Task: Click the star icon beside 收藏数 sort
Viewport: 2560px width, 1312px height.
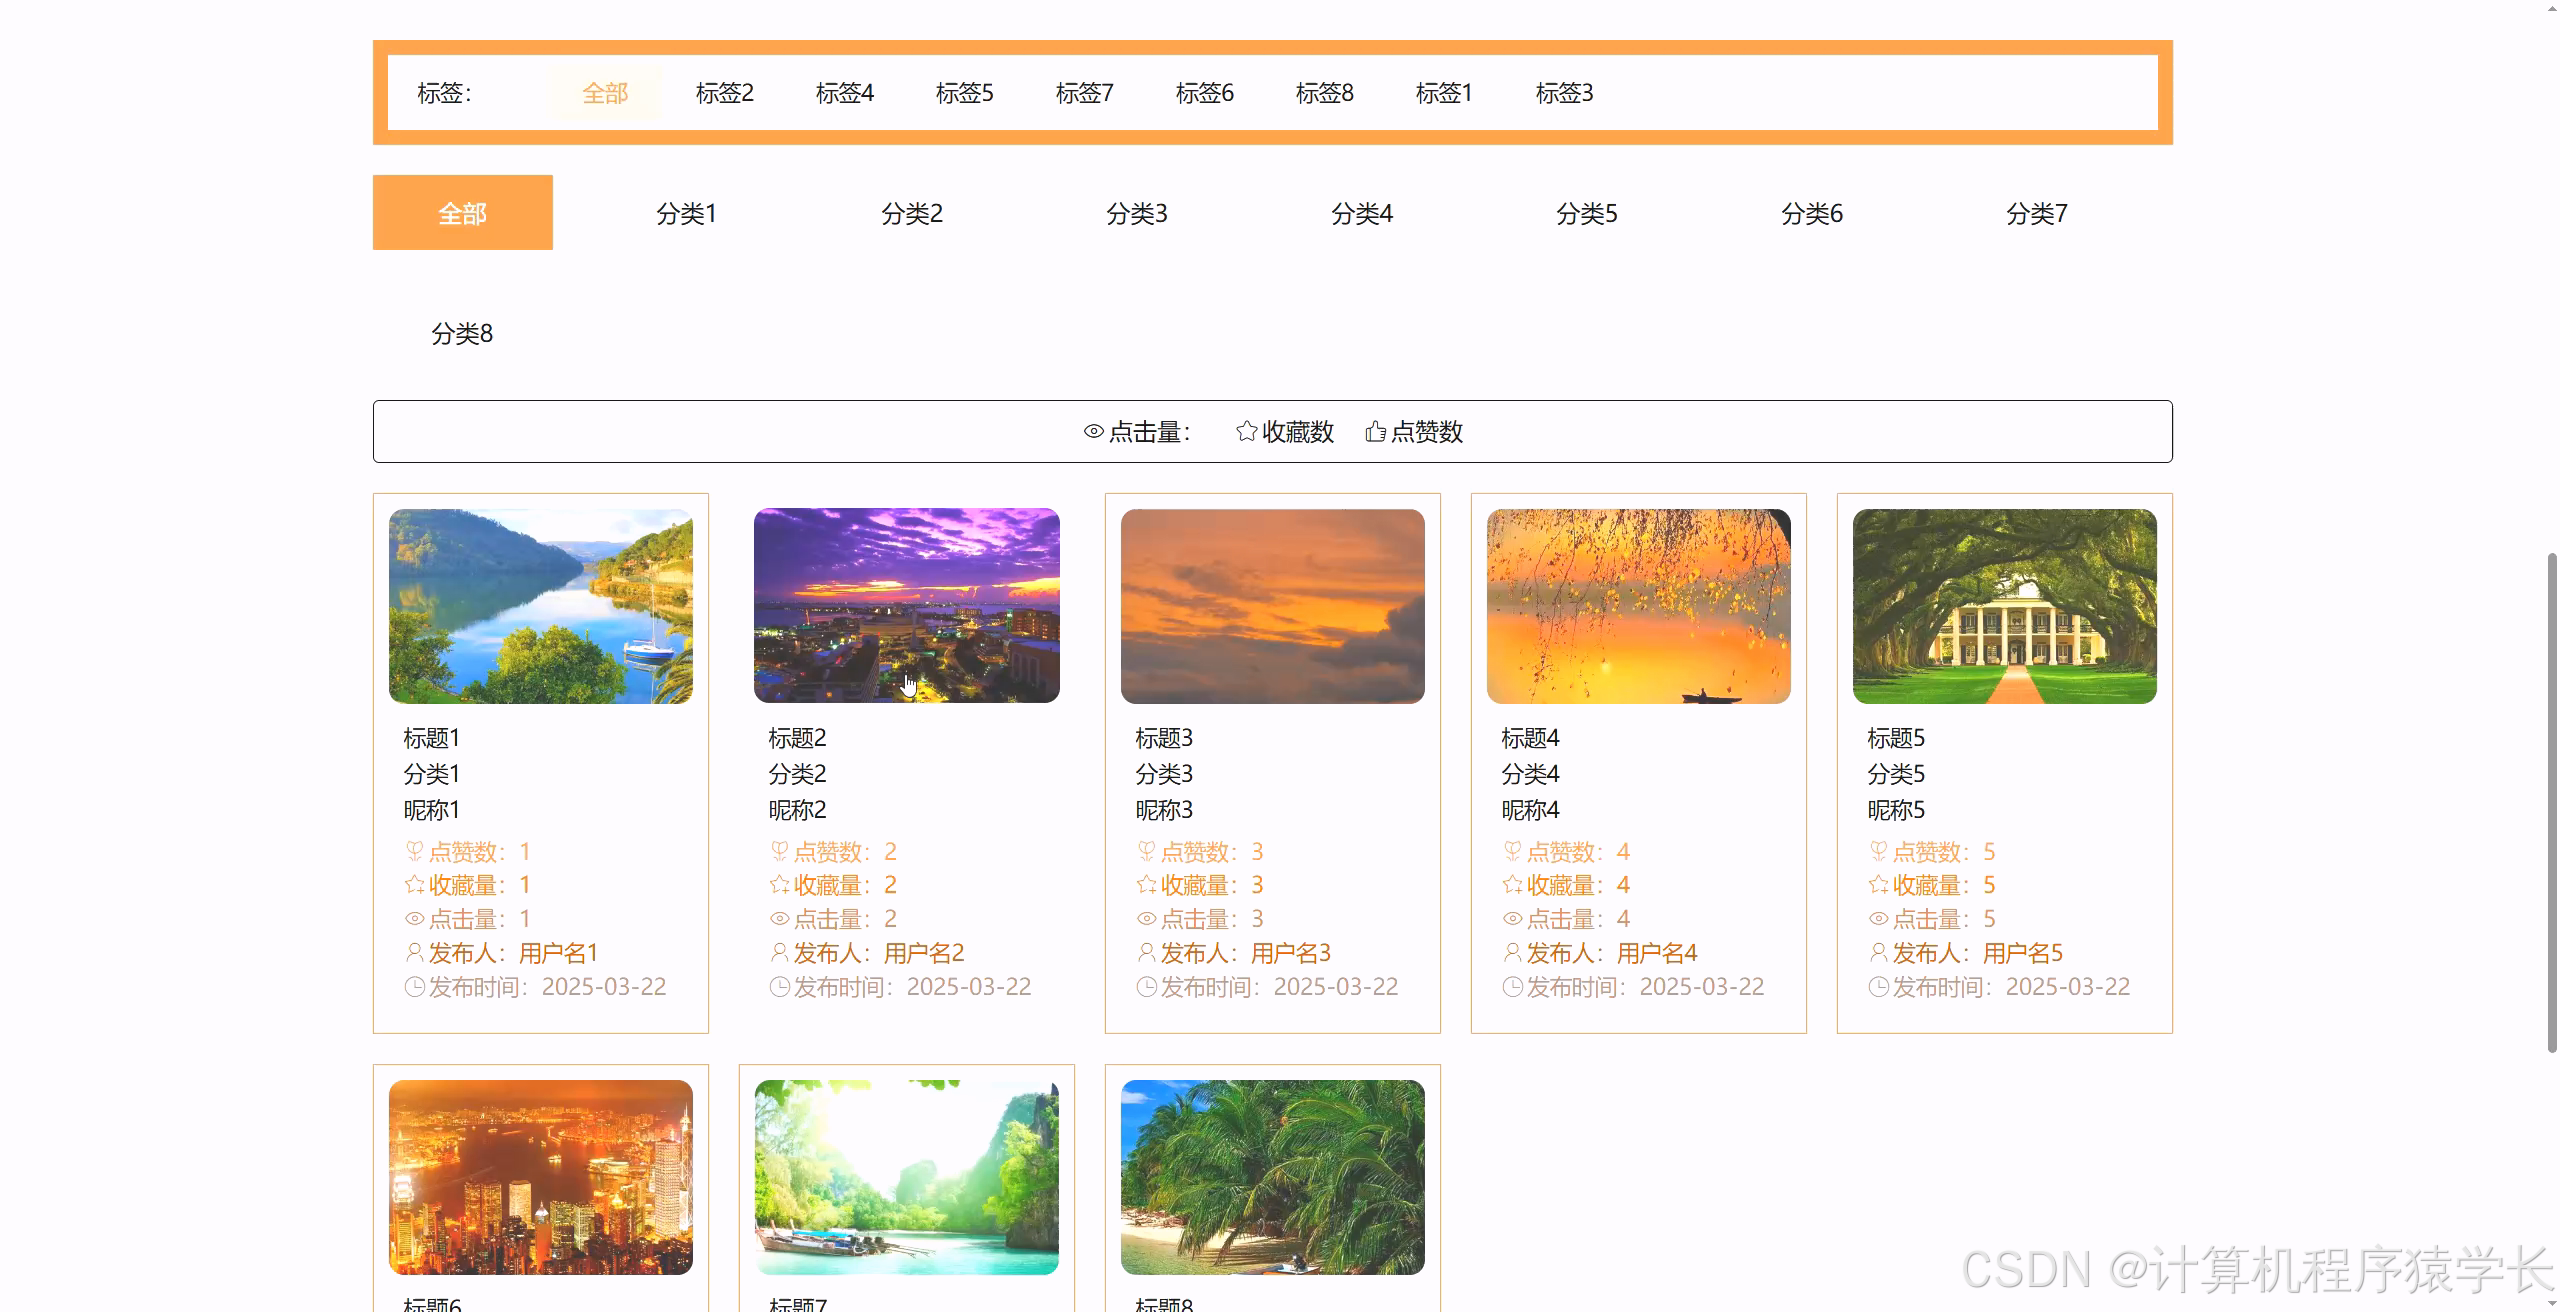Action: [x=1246, y=431]
